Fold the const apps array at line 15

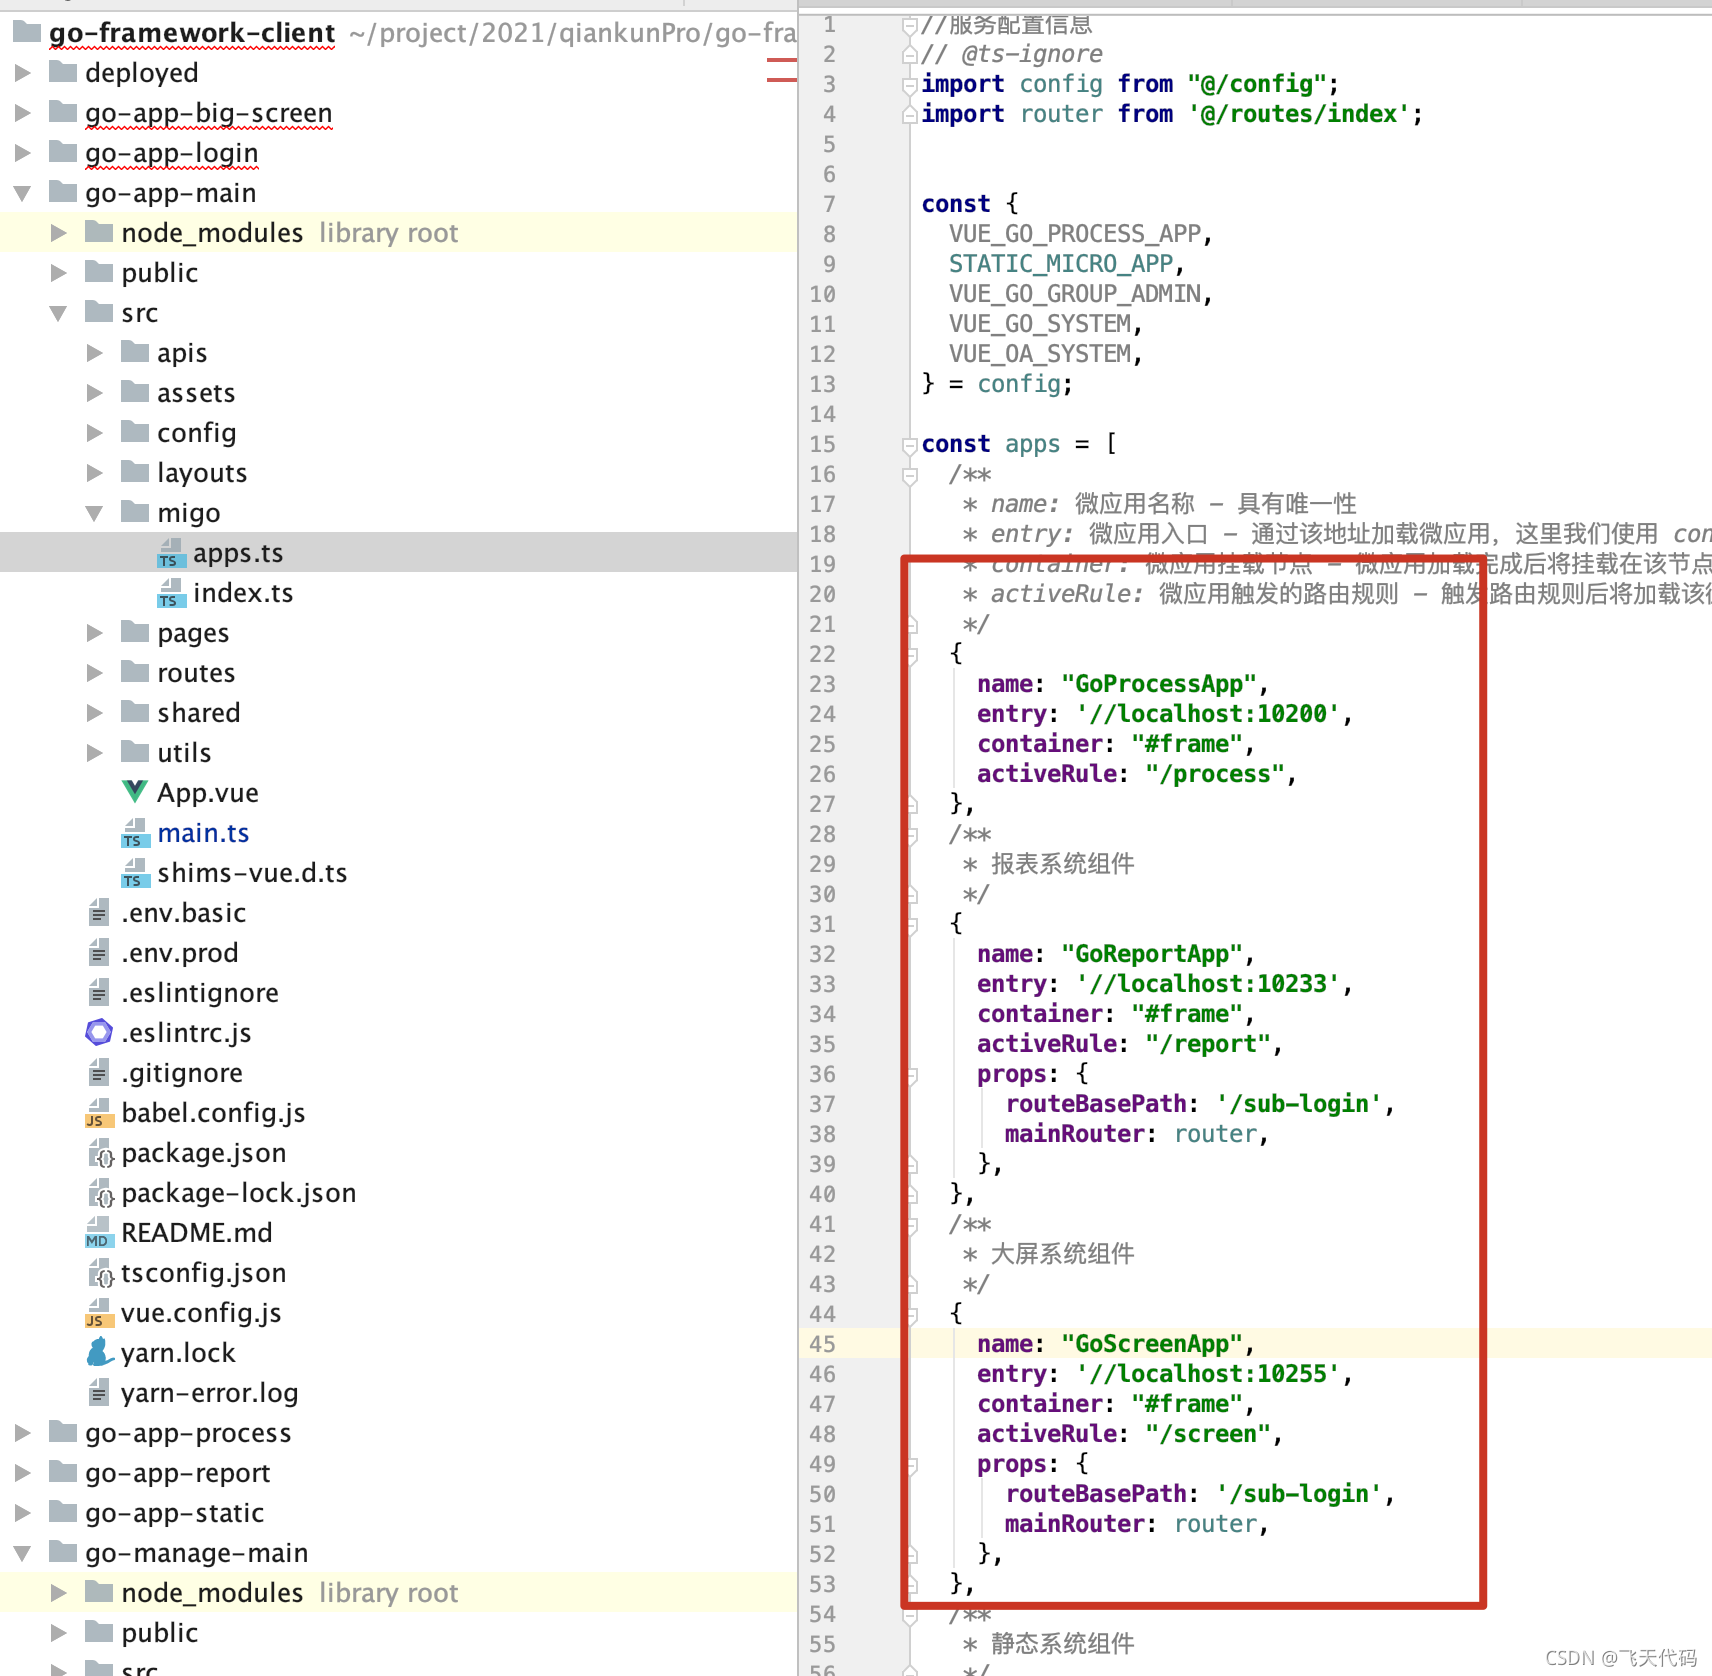(x=910, y=445)
